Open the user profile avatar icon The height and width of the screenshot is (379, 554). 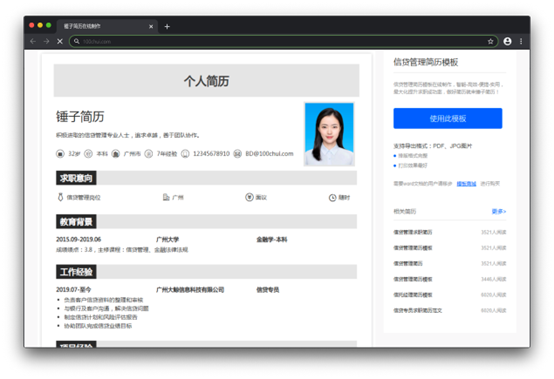(507, 41)
